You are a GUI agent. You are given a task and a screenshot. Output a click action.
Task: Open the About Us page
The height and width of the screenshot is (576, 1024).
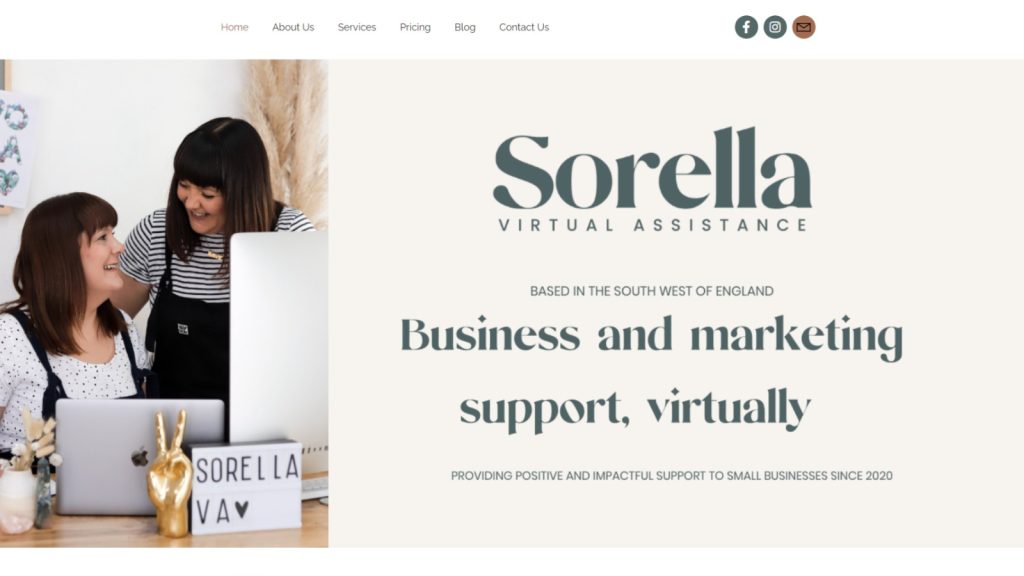click(x=293, y=27)
